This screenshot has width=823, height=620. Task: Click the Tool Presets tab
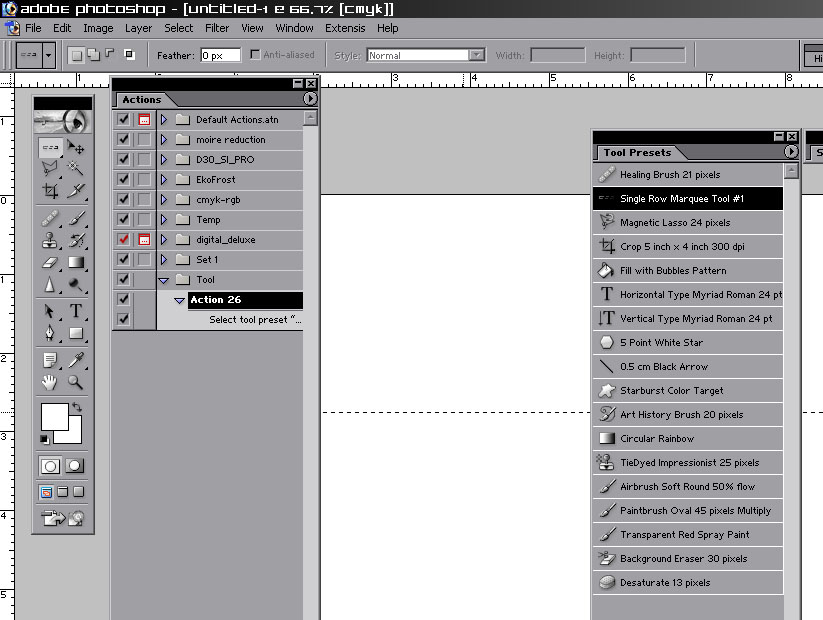(638, 153)
